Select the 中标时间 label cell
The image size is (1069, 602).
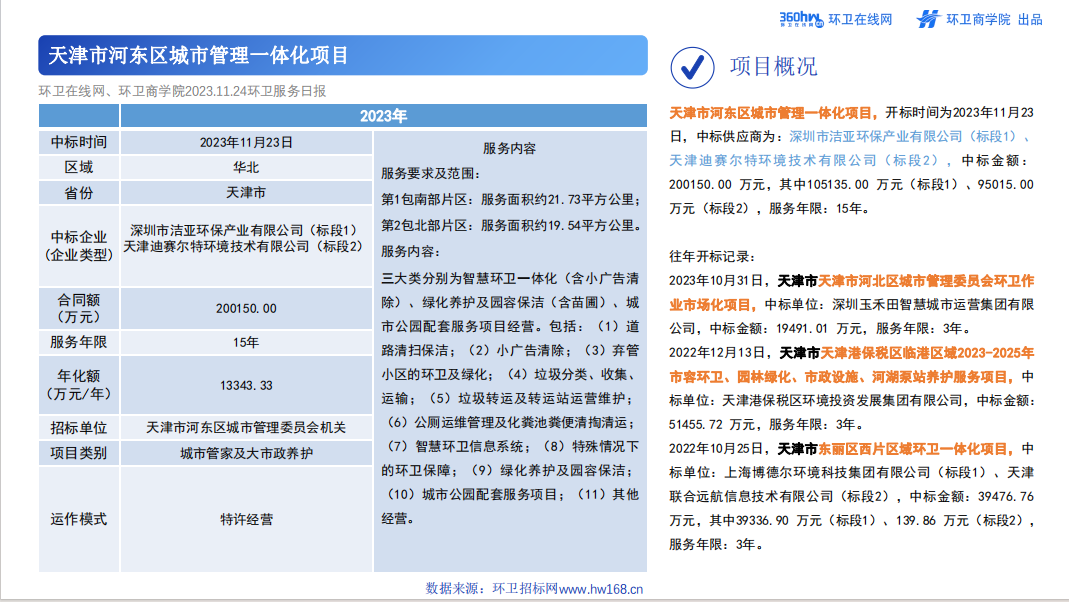click(79, 142)
